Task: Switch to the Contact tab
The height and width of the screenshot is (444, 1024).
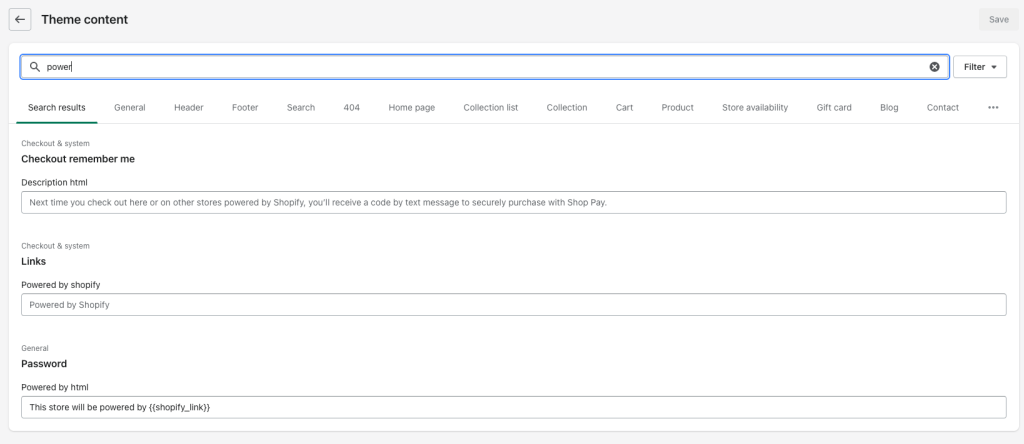Action: coord(942,108)
